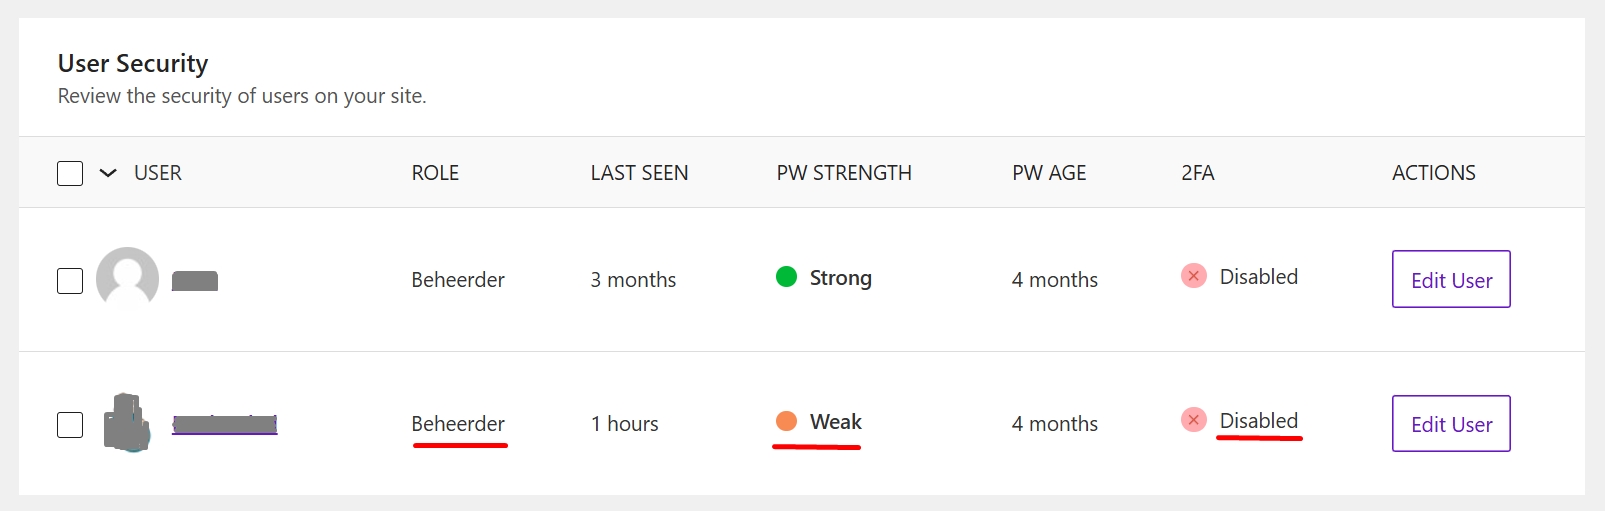Click the USER column header
This screenshot has height=511, width=1605.
(x=158, y=173)
